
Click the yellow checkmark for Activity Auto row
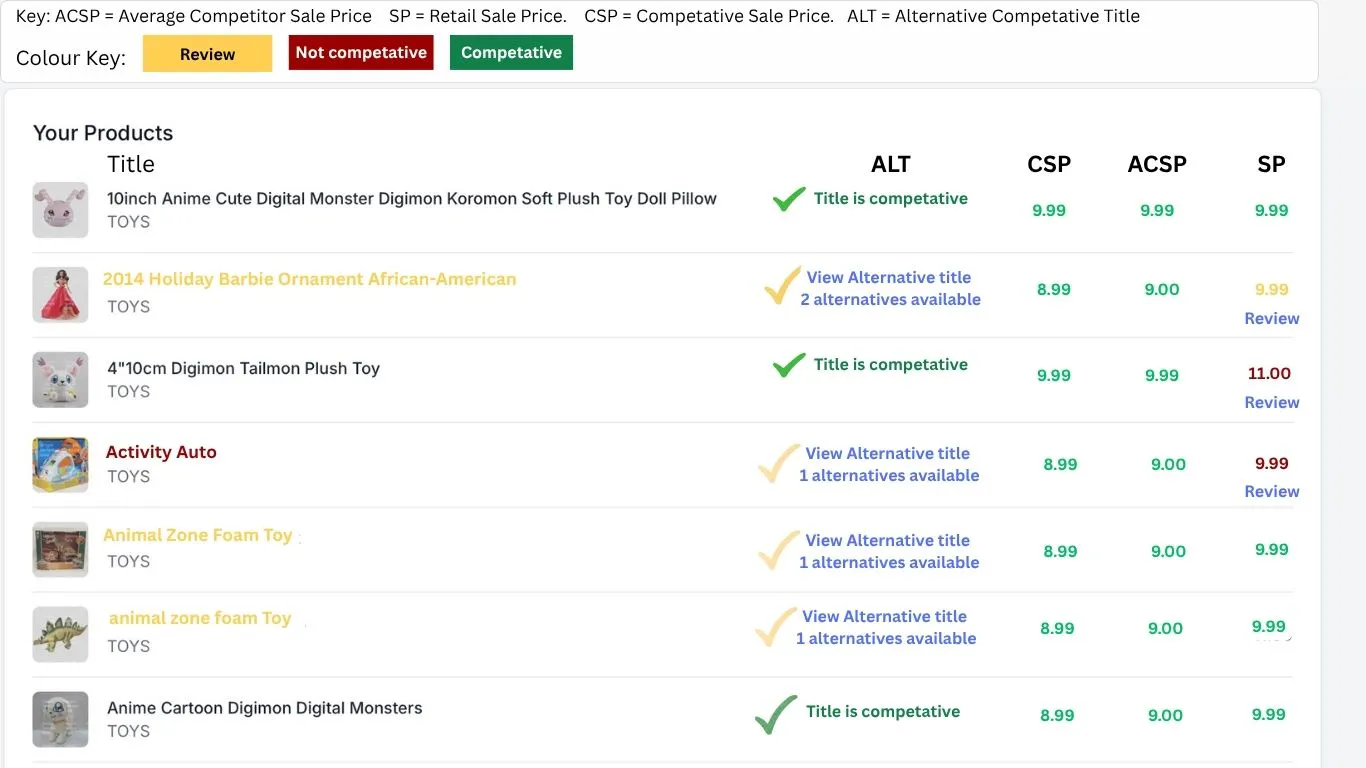[x=779, y=463]
